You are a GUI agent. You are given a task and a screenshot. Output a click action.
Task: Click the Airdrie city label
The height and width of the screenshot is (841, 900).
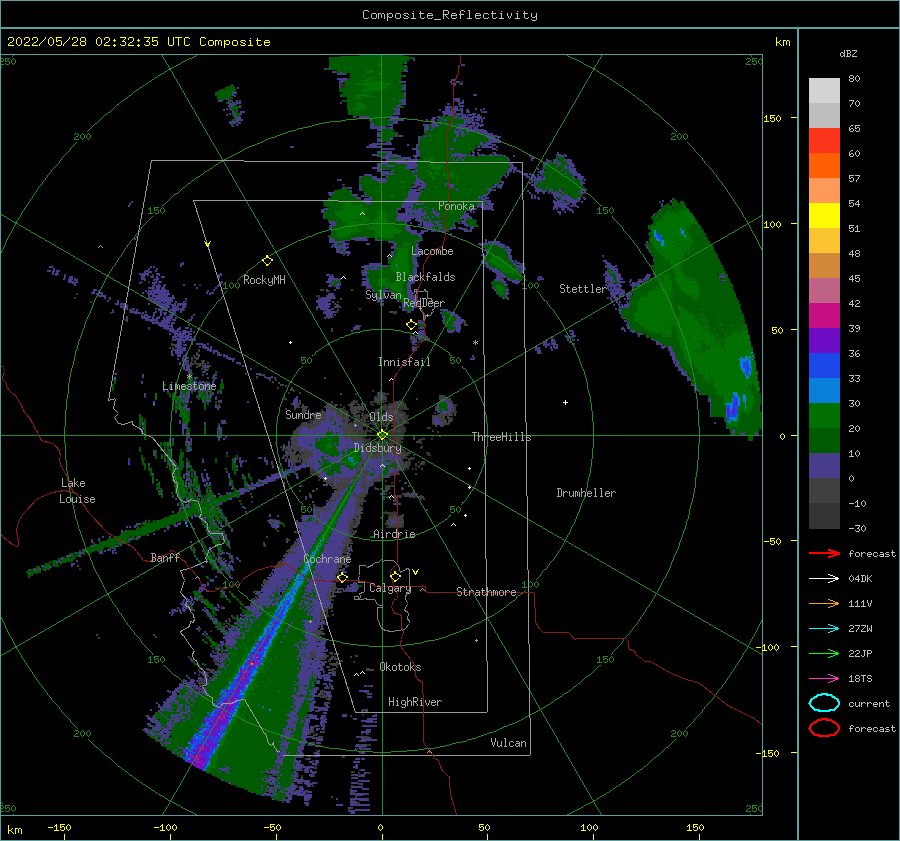(x=394, y=534)
